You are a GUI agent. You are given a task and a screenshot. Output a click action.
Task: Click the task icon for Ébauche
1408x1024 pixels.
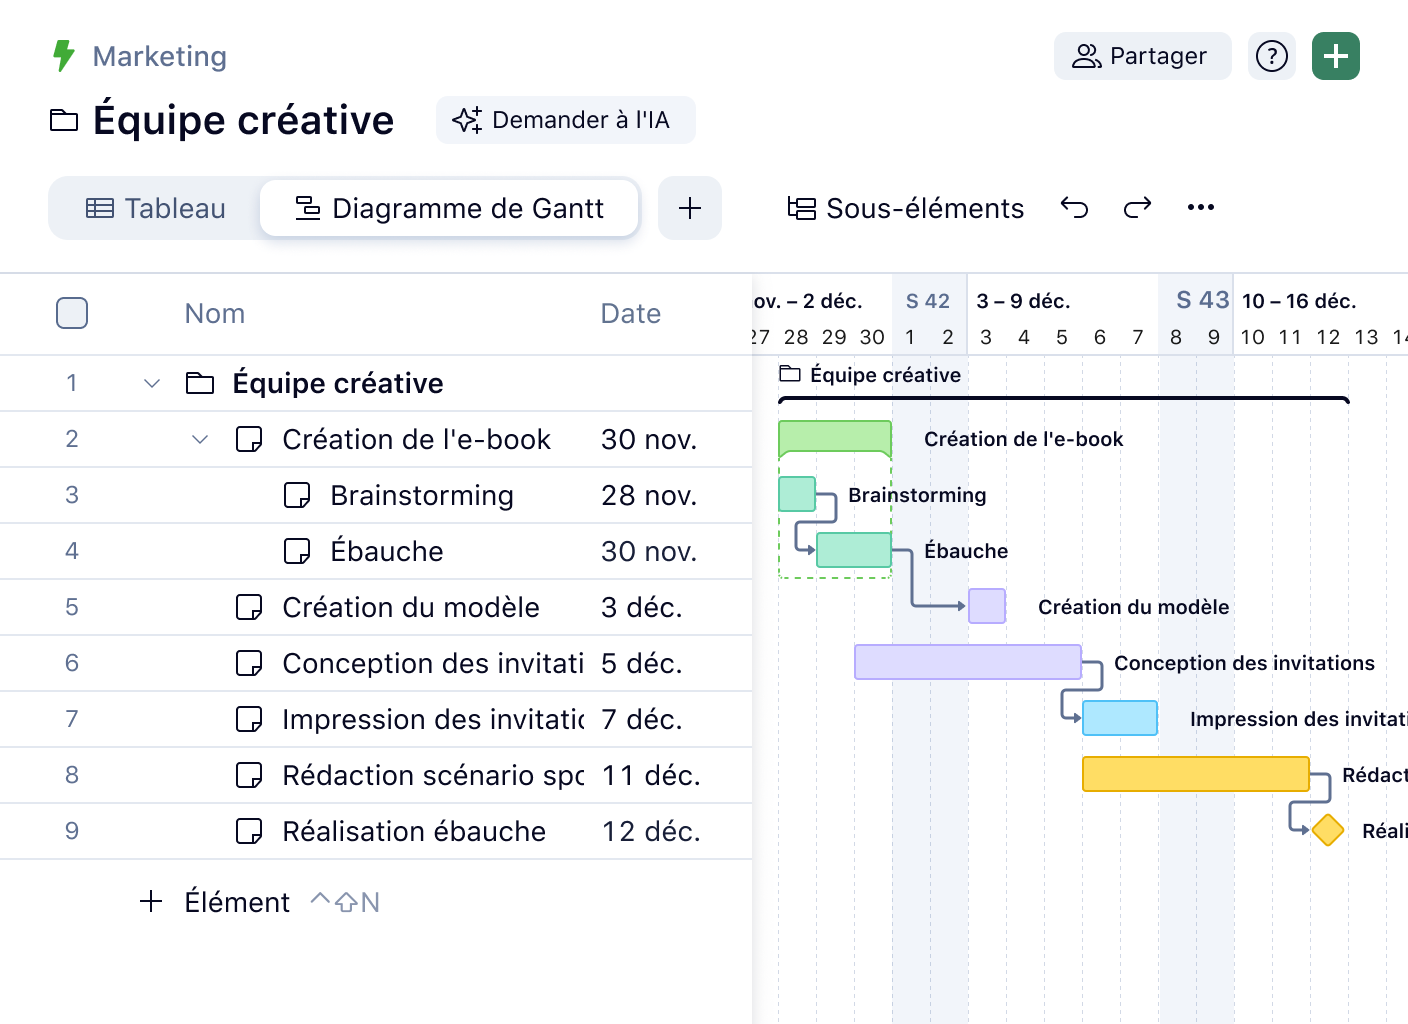click(x=297, y=551)
